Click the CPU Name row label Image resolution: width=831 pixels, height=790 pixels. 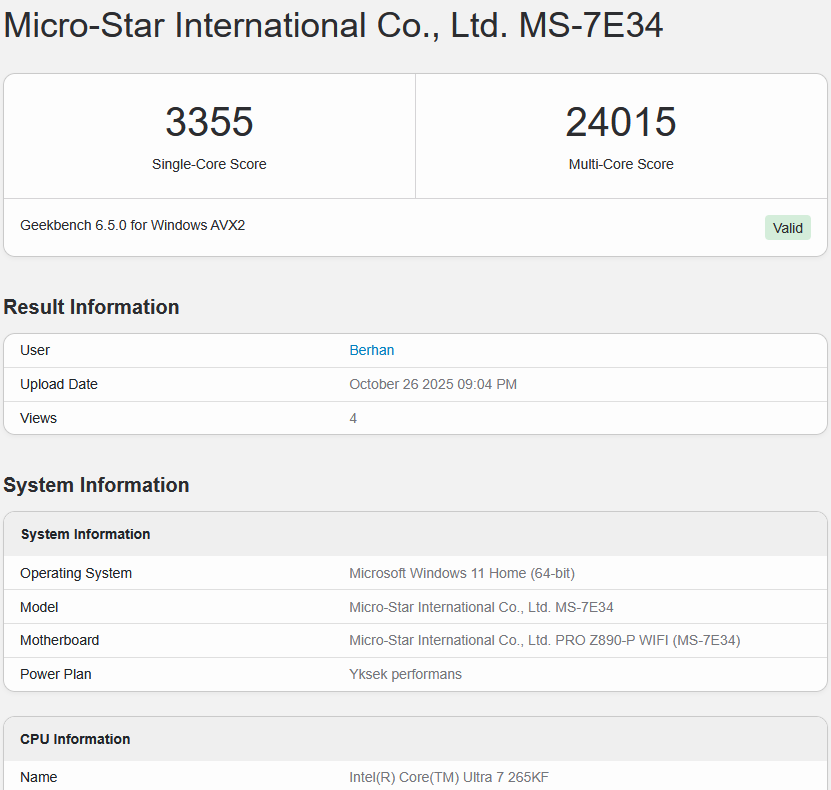[x=39, y=777]
